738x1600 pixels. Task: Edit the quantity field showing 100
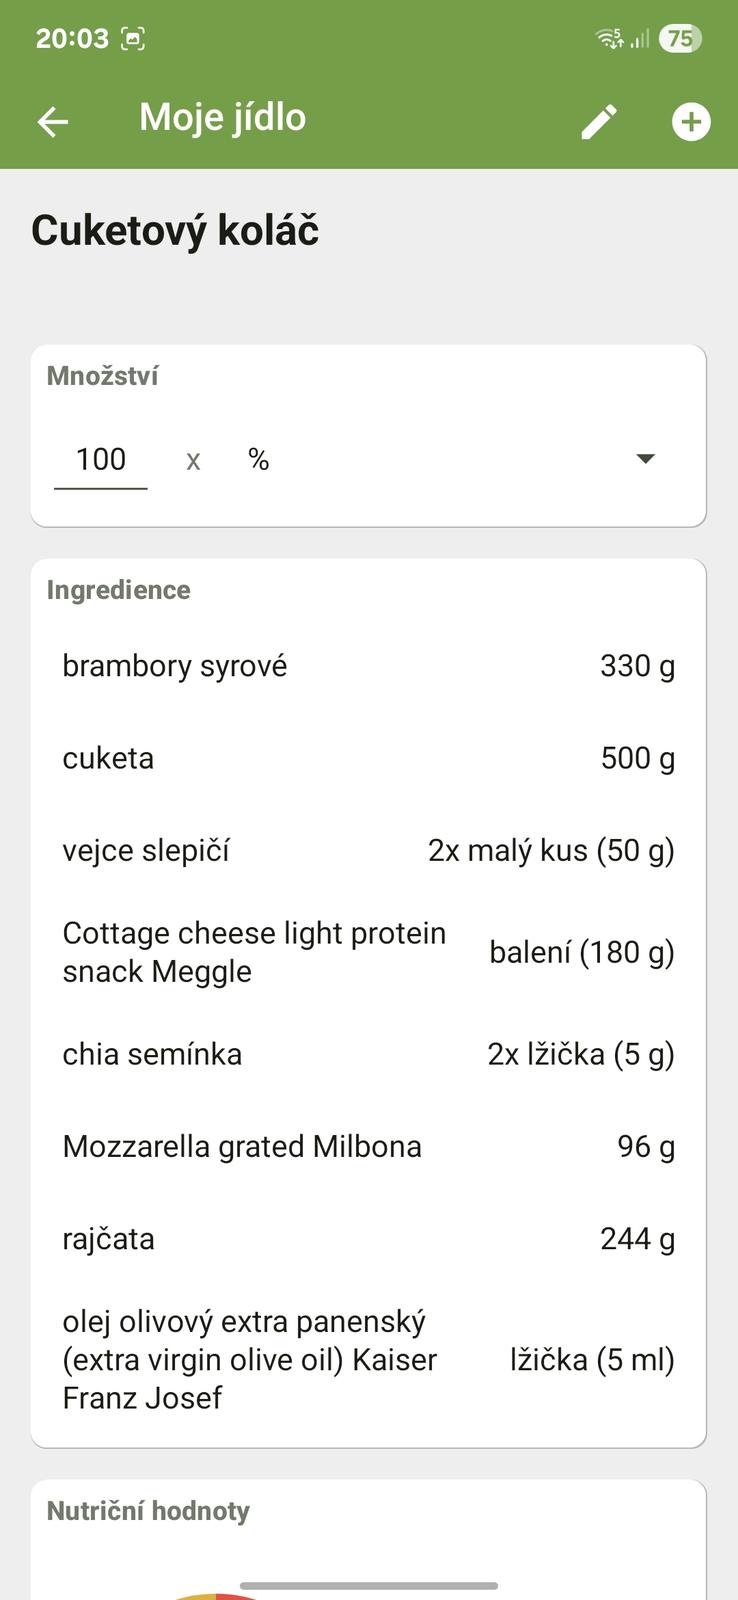tap(101, 460)
